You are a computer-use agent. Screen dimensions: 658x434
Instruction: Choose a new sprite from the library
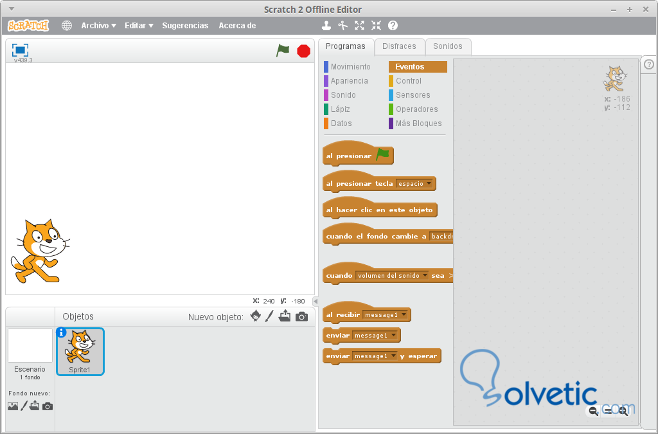click(256, 316)
